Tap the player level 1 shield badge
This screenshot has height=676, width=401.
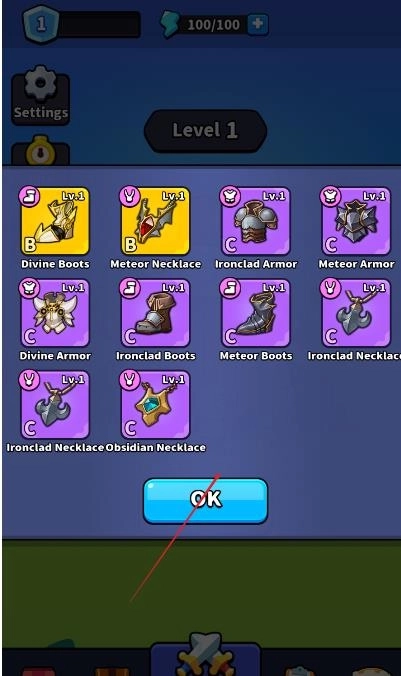click(x=41, y=24)
